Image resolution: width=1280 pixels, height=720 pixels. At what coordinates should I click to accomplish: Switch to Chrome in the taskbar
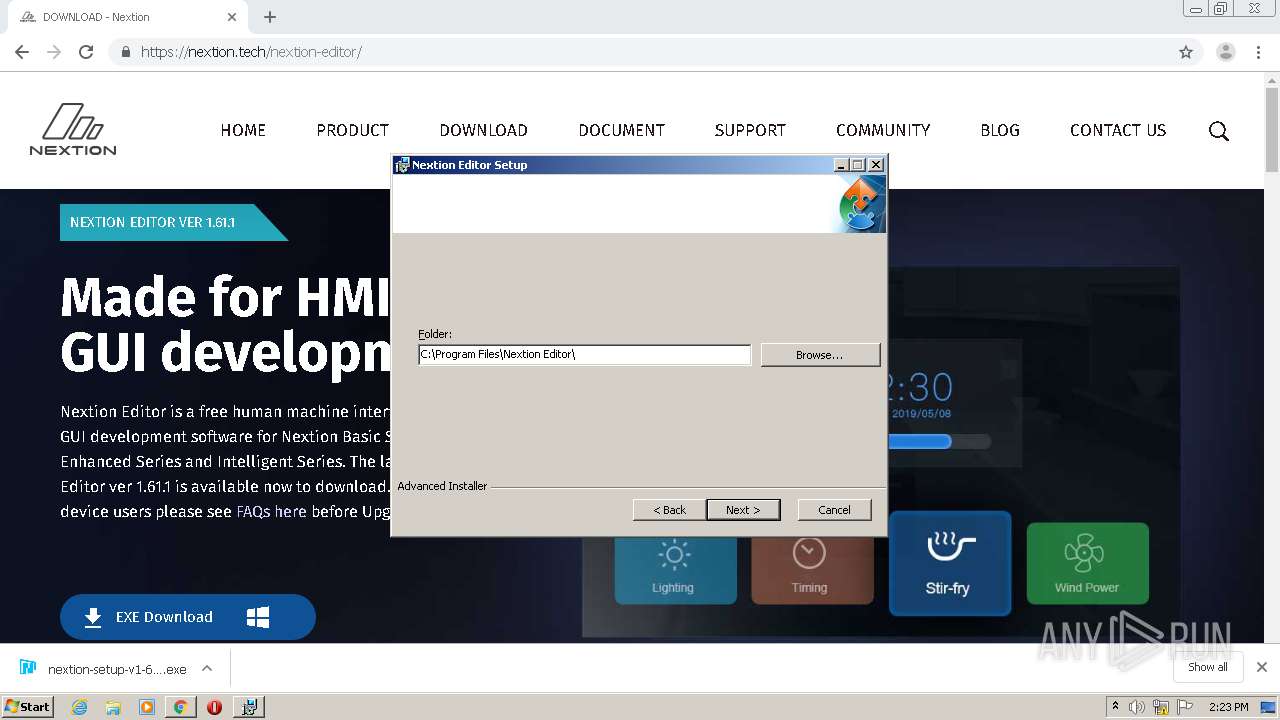coord(180,707)
